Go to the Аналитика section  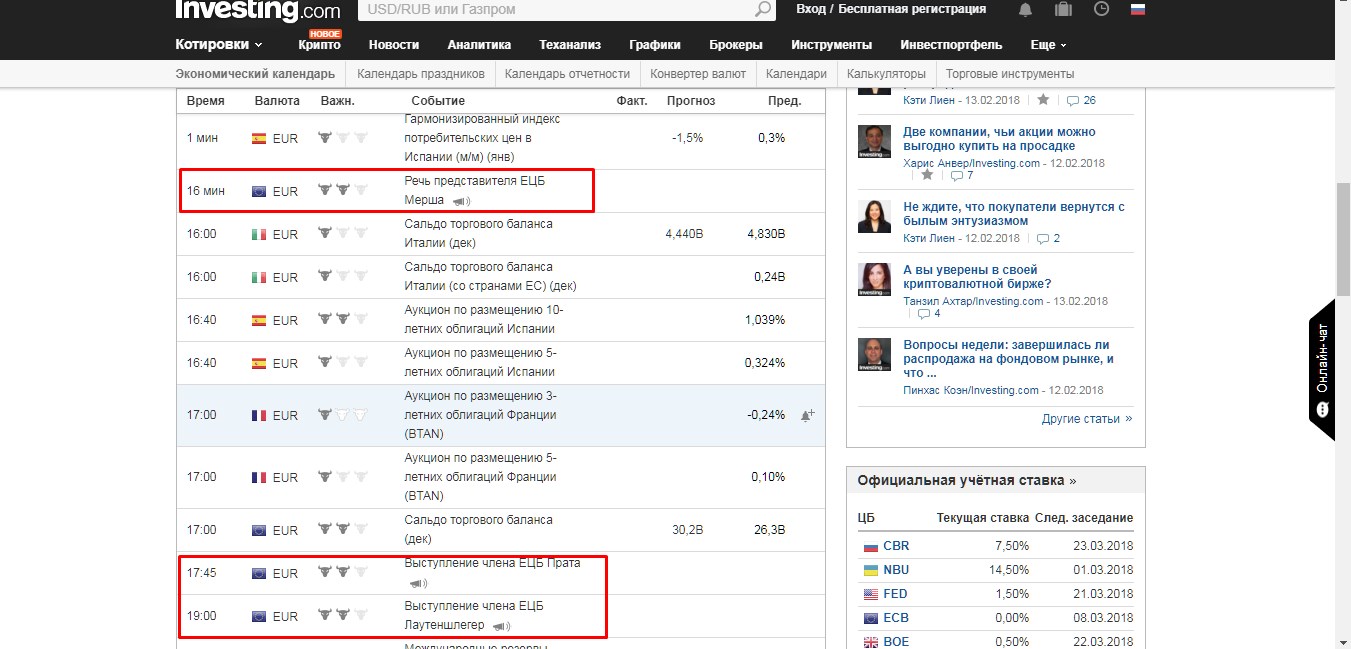[x=479, y=45]
